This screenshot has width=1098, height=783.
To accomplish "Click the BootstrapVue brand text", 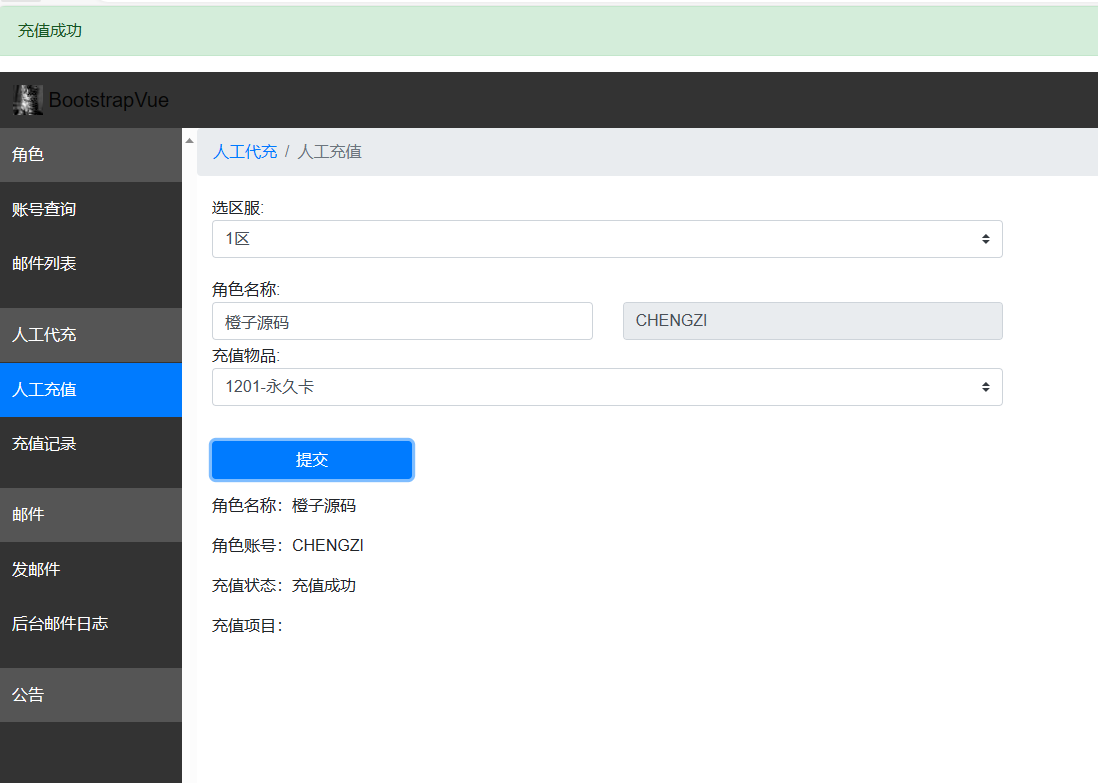I will click(108, 100).
